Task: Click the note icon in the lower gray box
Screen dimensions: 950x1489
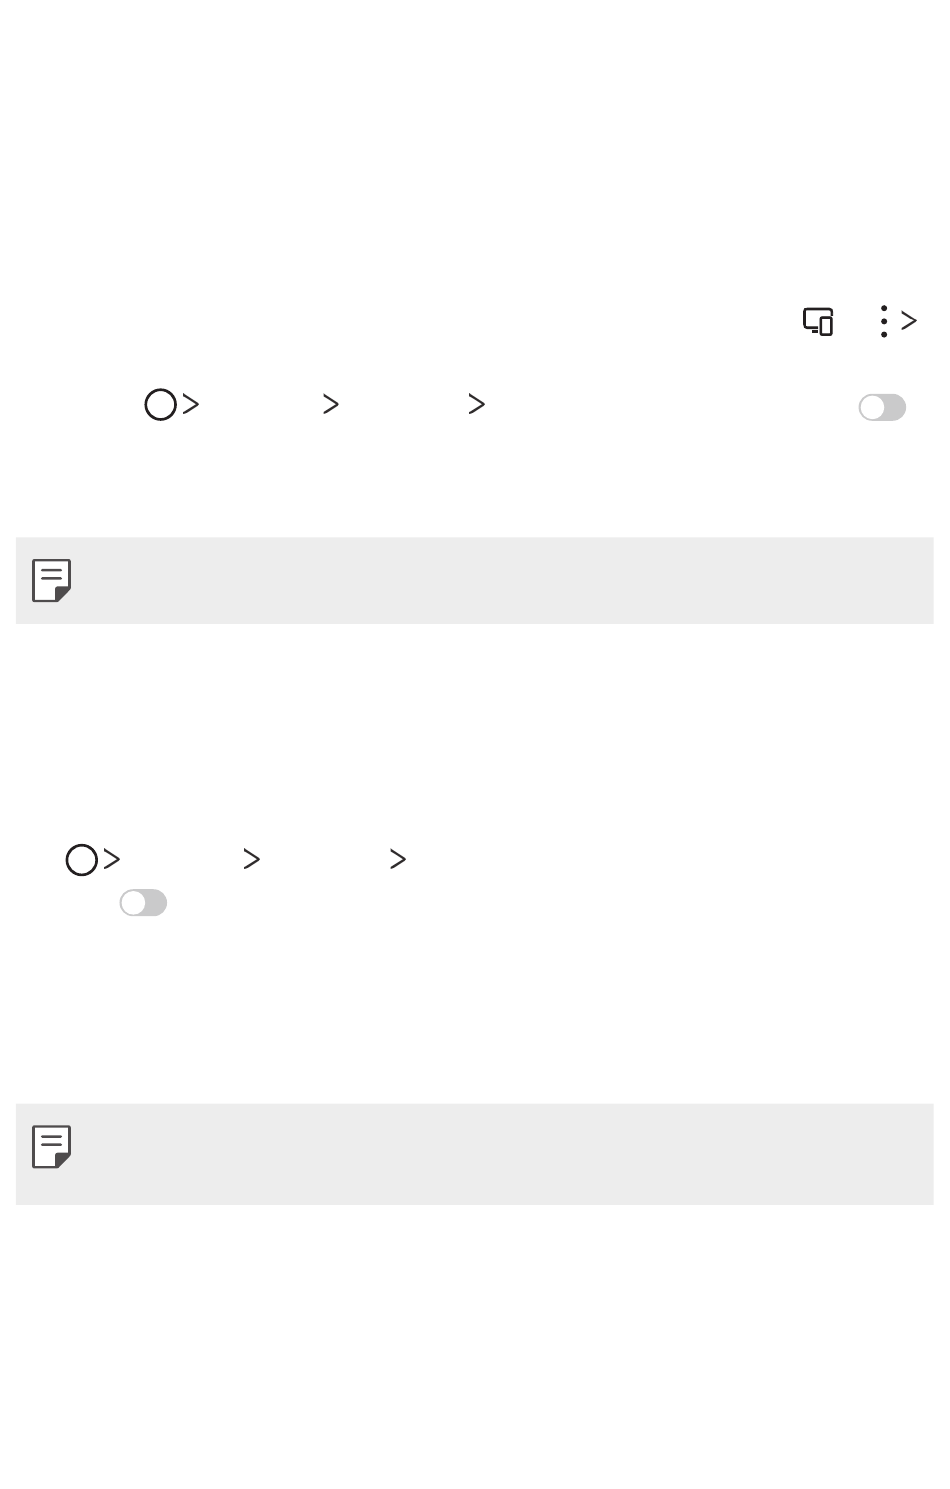Action: (52, 1147)
